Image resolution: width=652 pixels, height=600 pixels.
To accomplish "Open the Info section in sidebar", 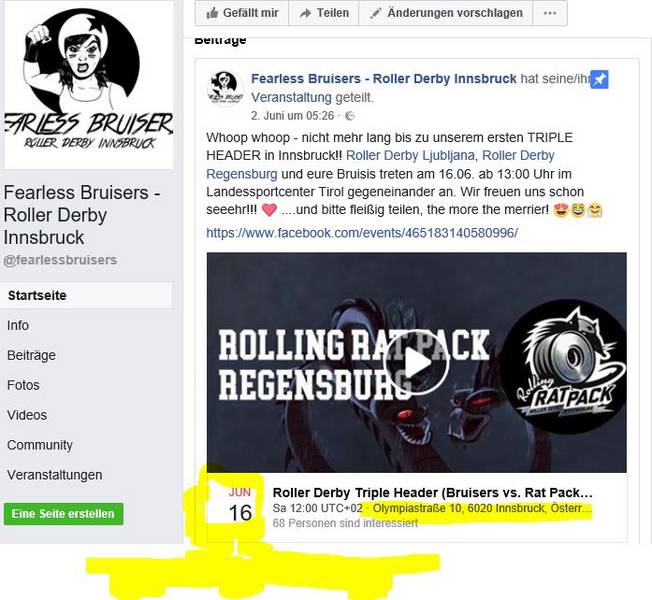I will [x=18, y=325].
